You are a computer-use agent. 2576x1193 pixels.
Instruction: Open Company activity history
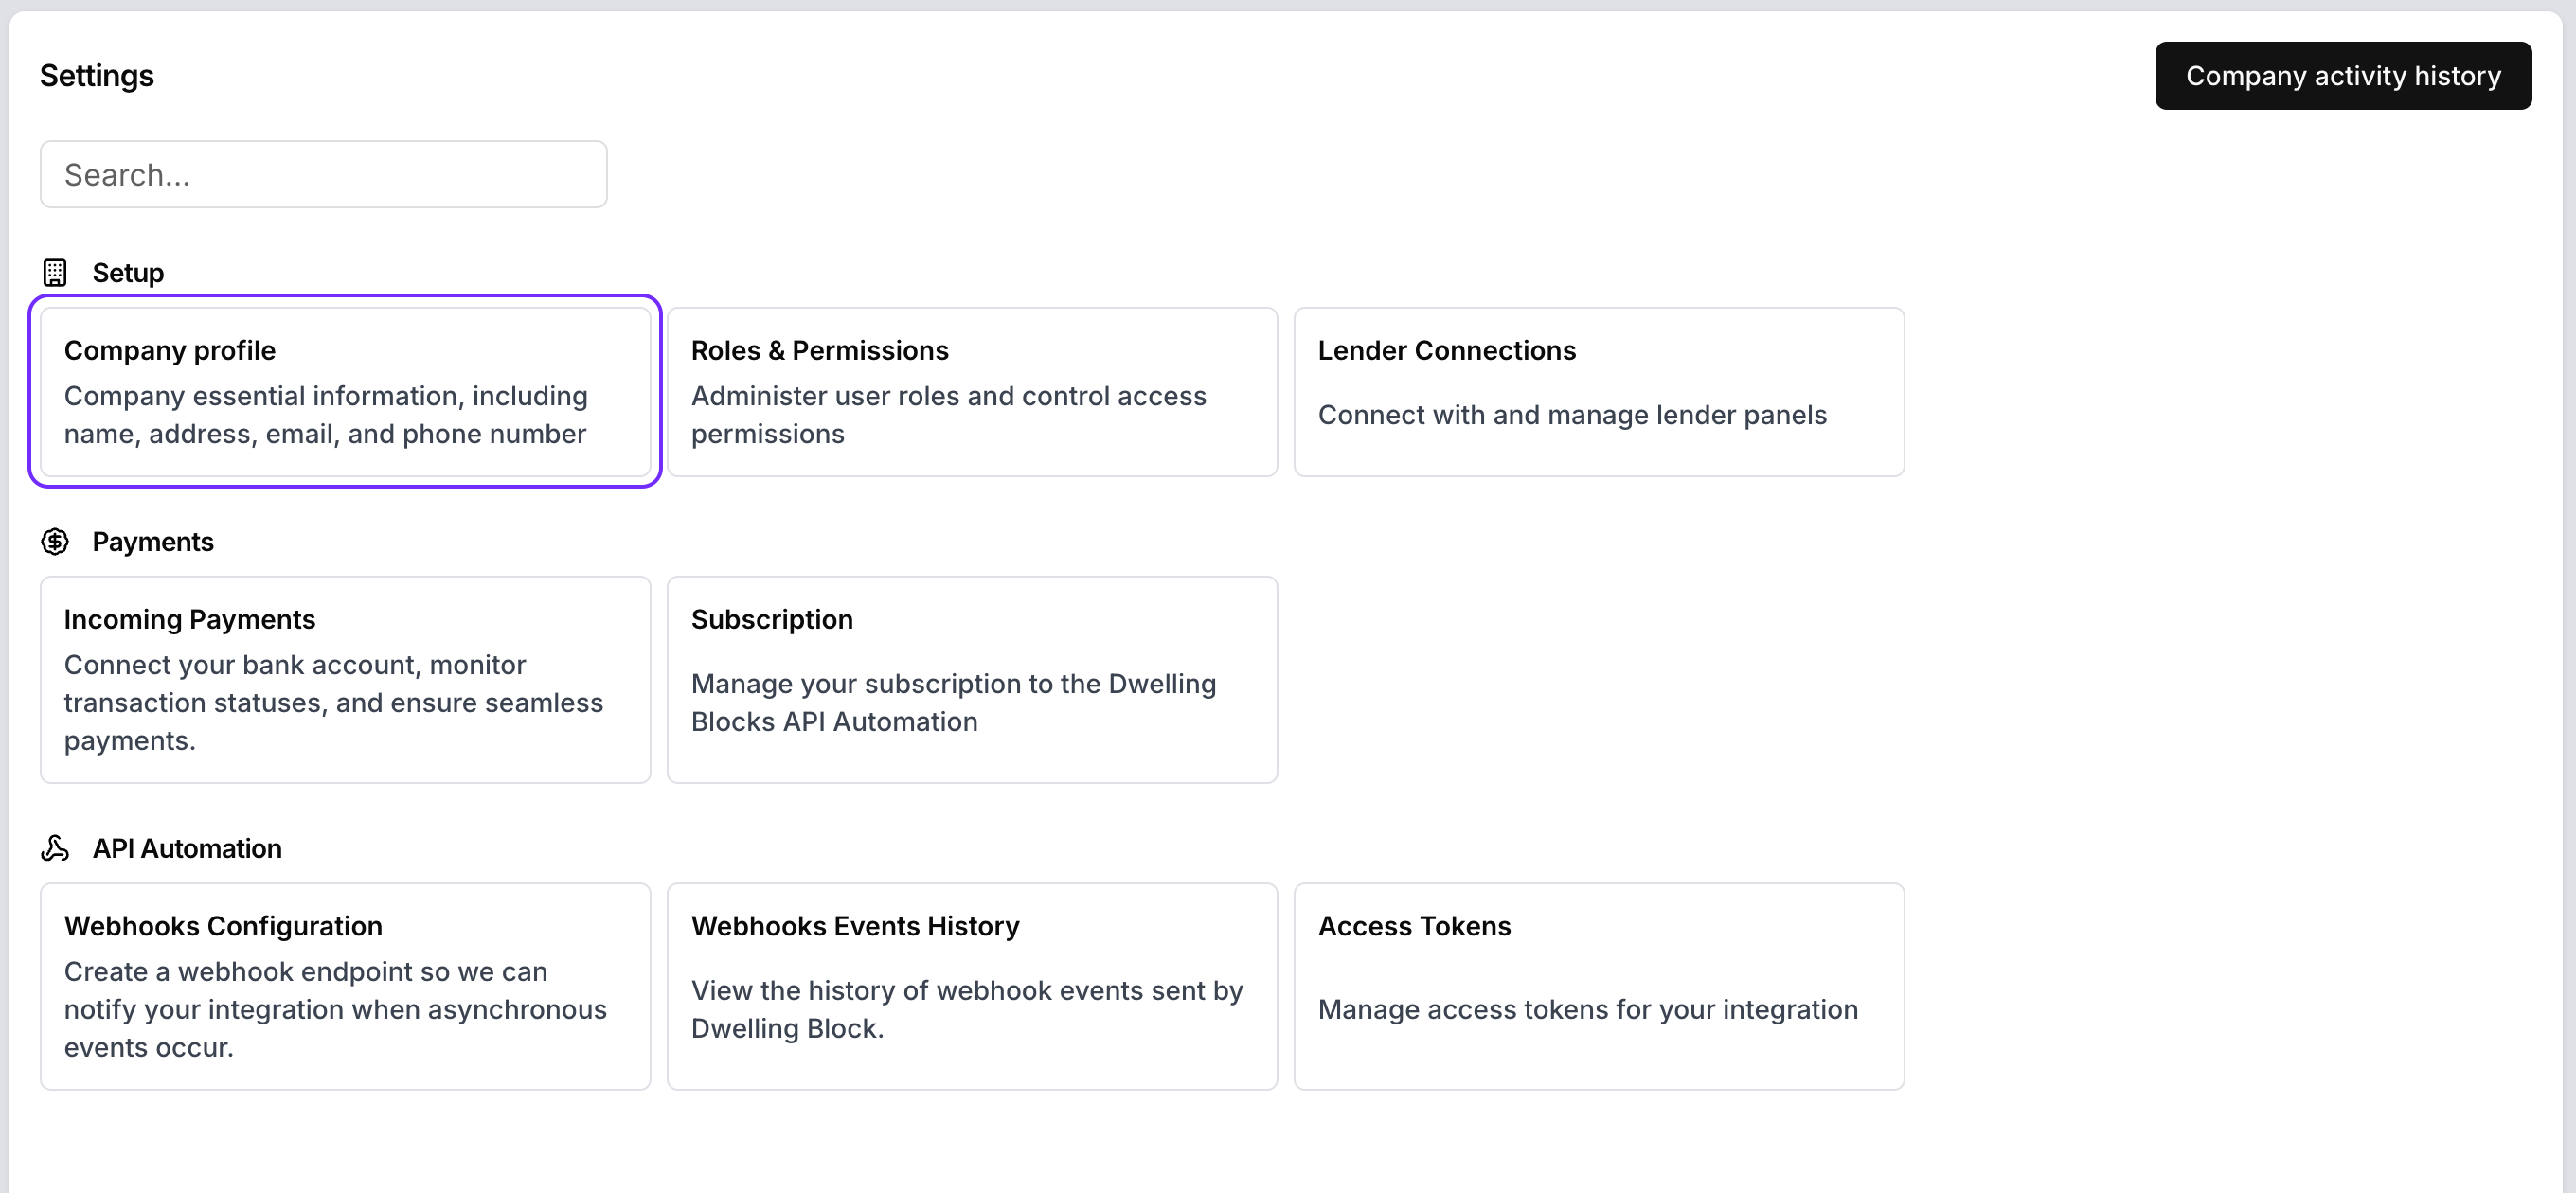tap(2342, 76)
